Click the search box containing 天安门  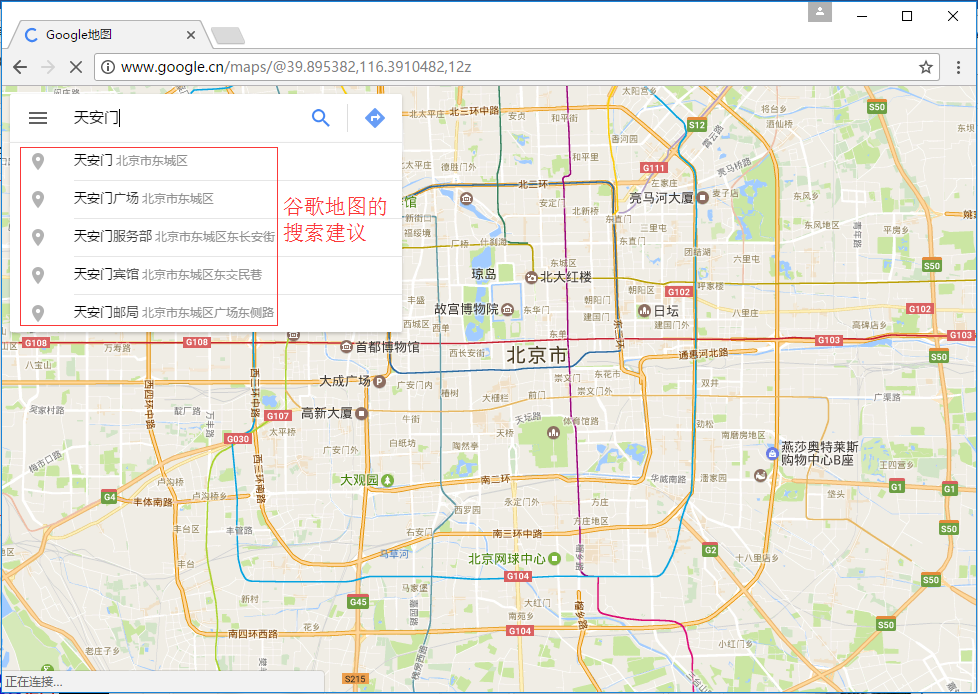(187, 117)
